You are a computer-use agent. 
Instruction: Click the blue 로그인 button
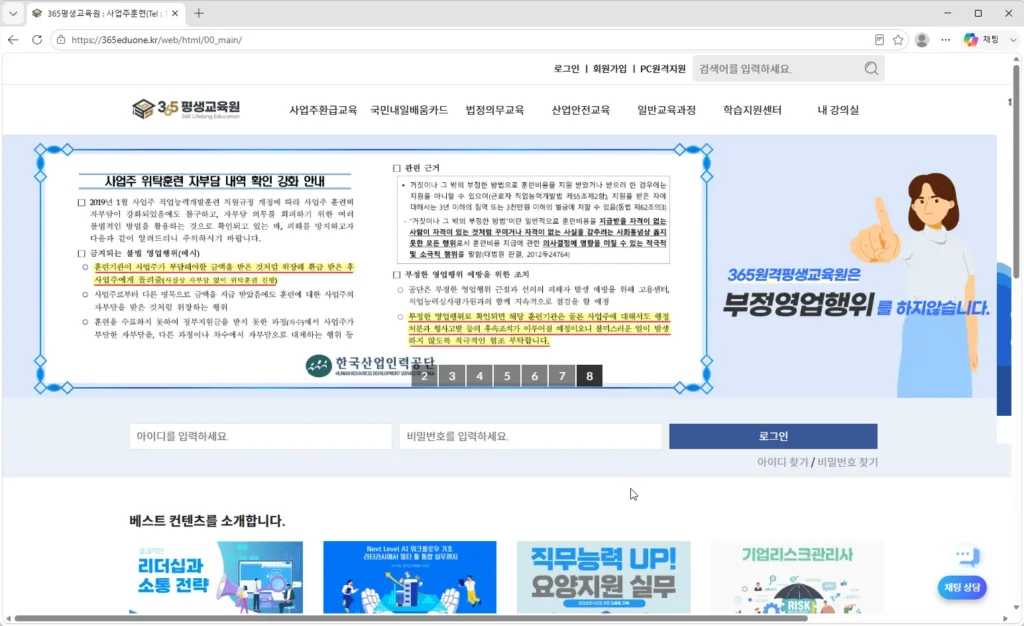[773, 436]
